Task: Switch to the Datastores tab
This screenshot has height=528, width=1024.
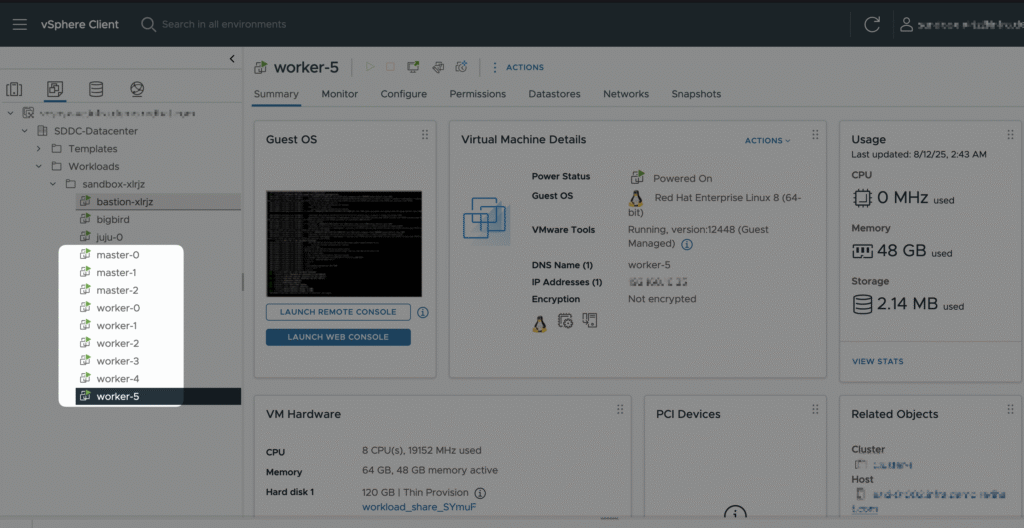Action: [554, 94]
